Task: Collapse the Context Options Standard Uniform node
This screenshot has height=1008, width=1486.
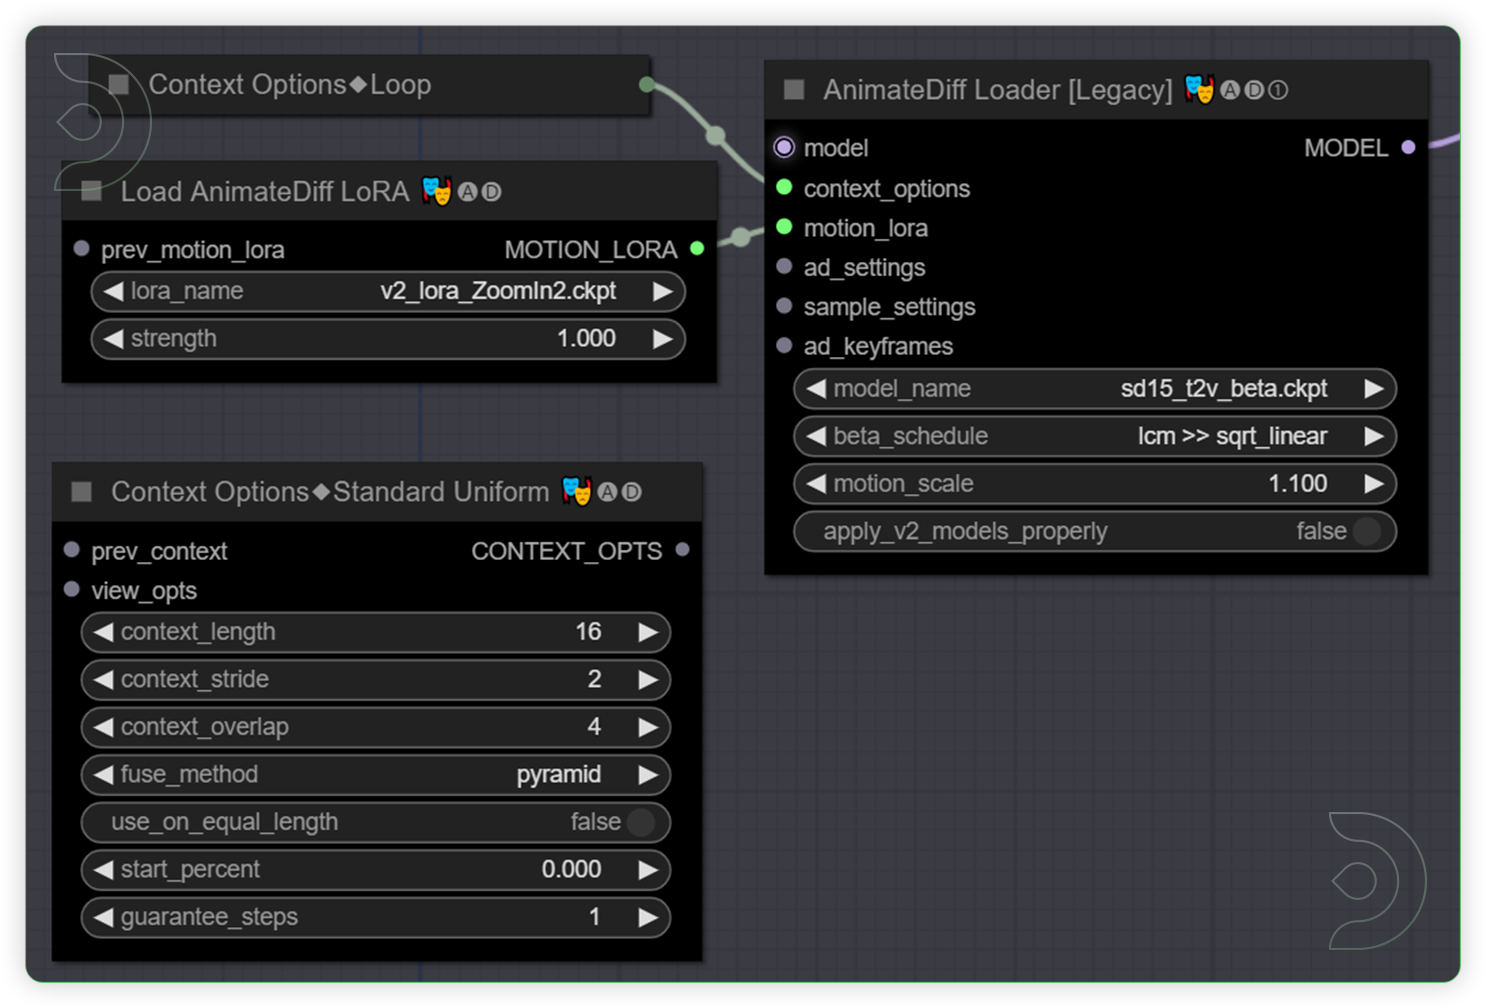Action: (82, 492)
